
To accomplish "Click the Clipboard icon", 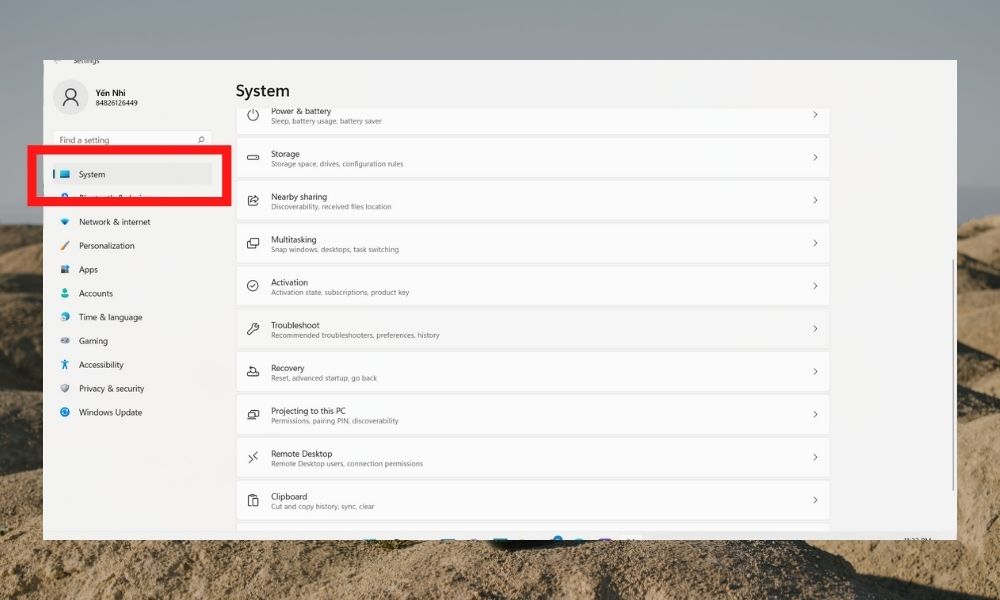I will click(x=252, y=500).
